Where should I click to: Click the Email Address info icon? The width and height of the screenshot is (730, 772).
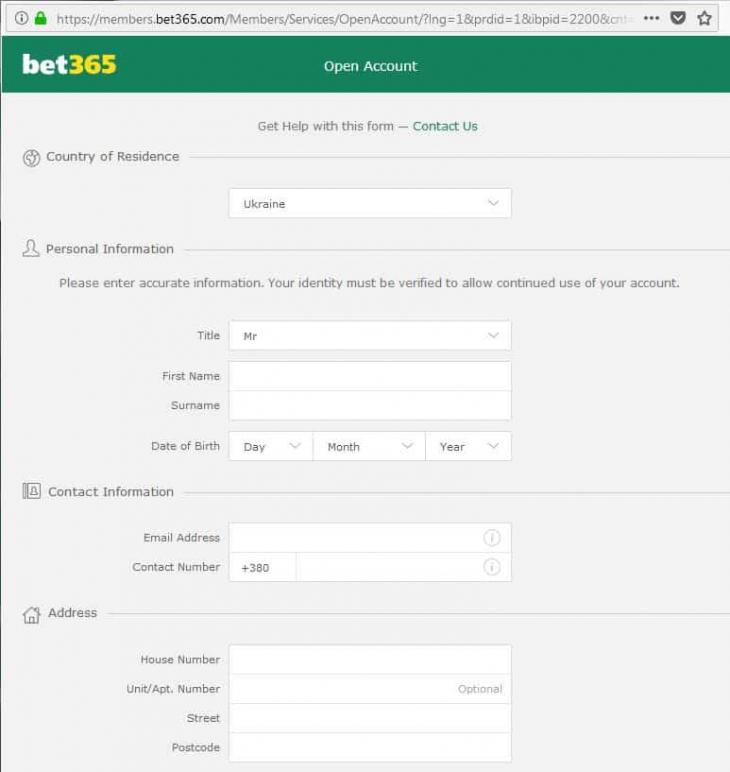tap(491, 538)
